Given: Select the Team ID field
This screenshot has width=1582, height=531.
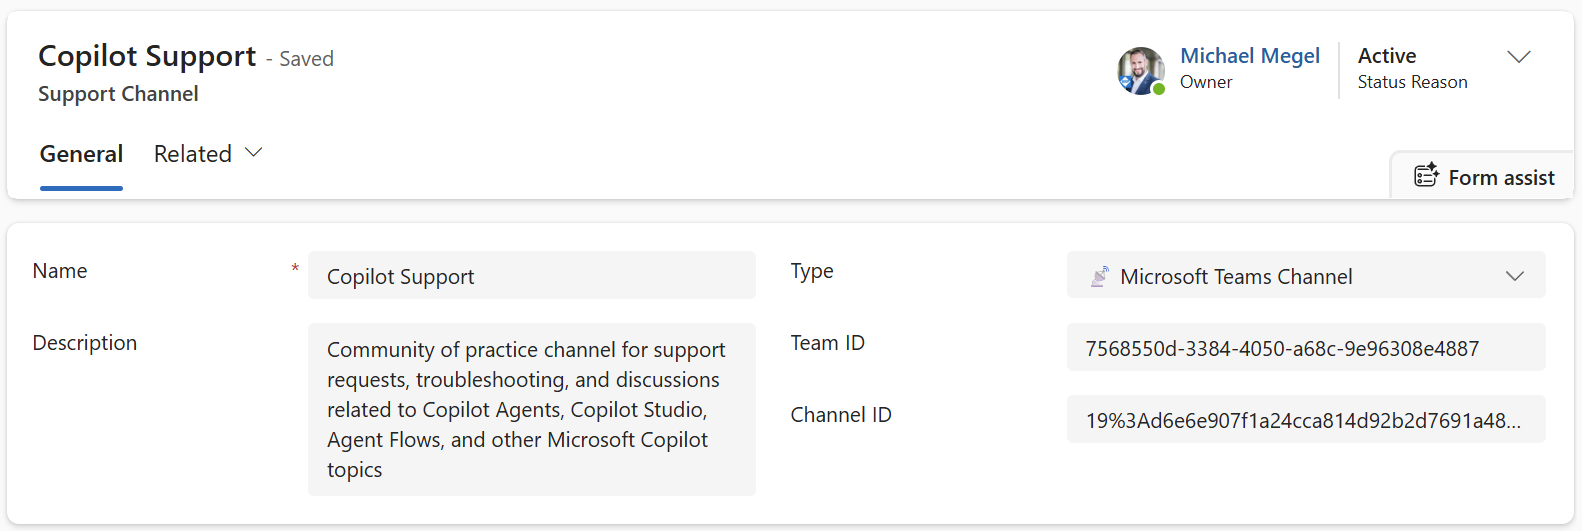Looking at the screenshot, I should (x=1305, y=348).
